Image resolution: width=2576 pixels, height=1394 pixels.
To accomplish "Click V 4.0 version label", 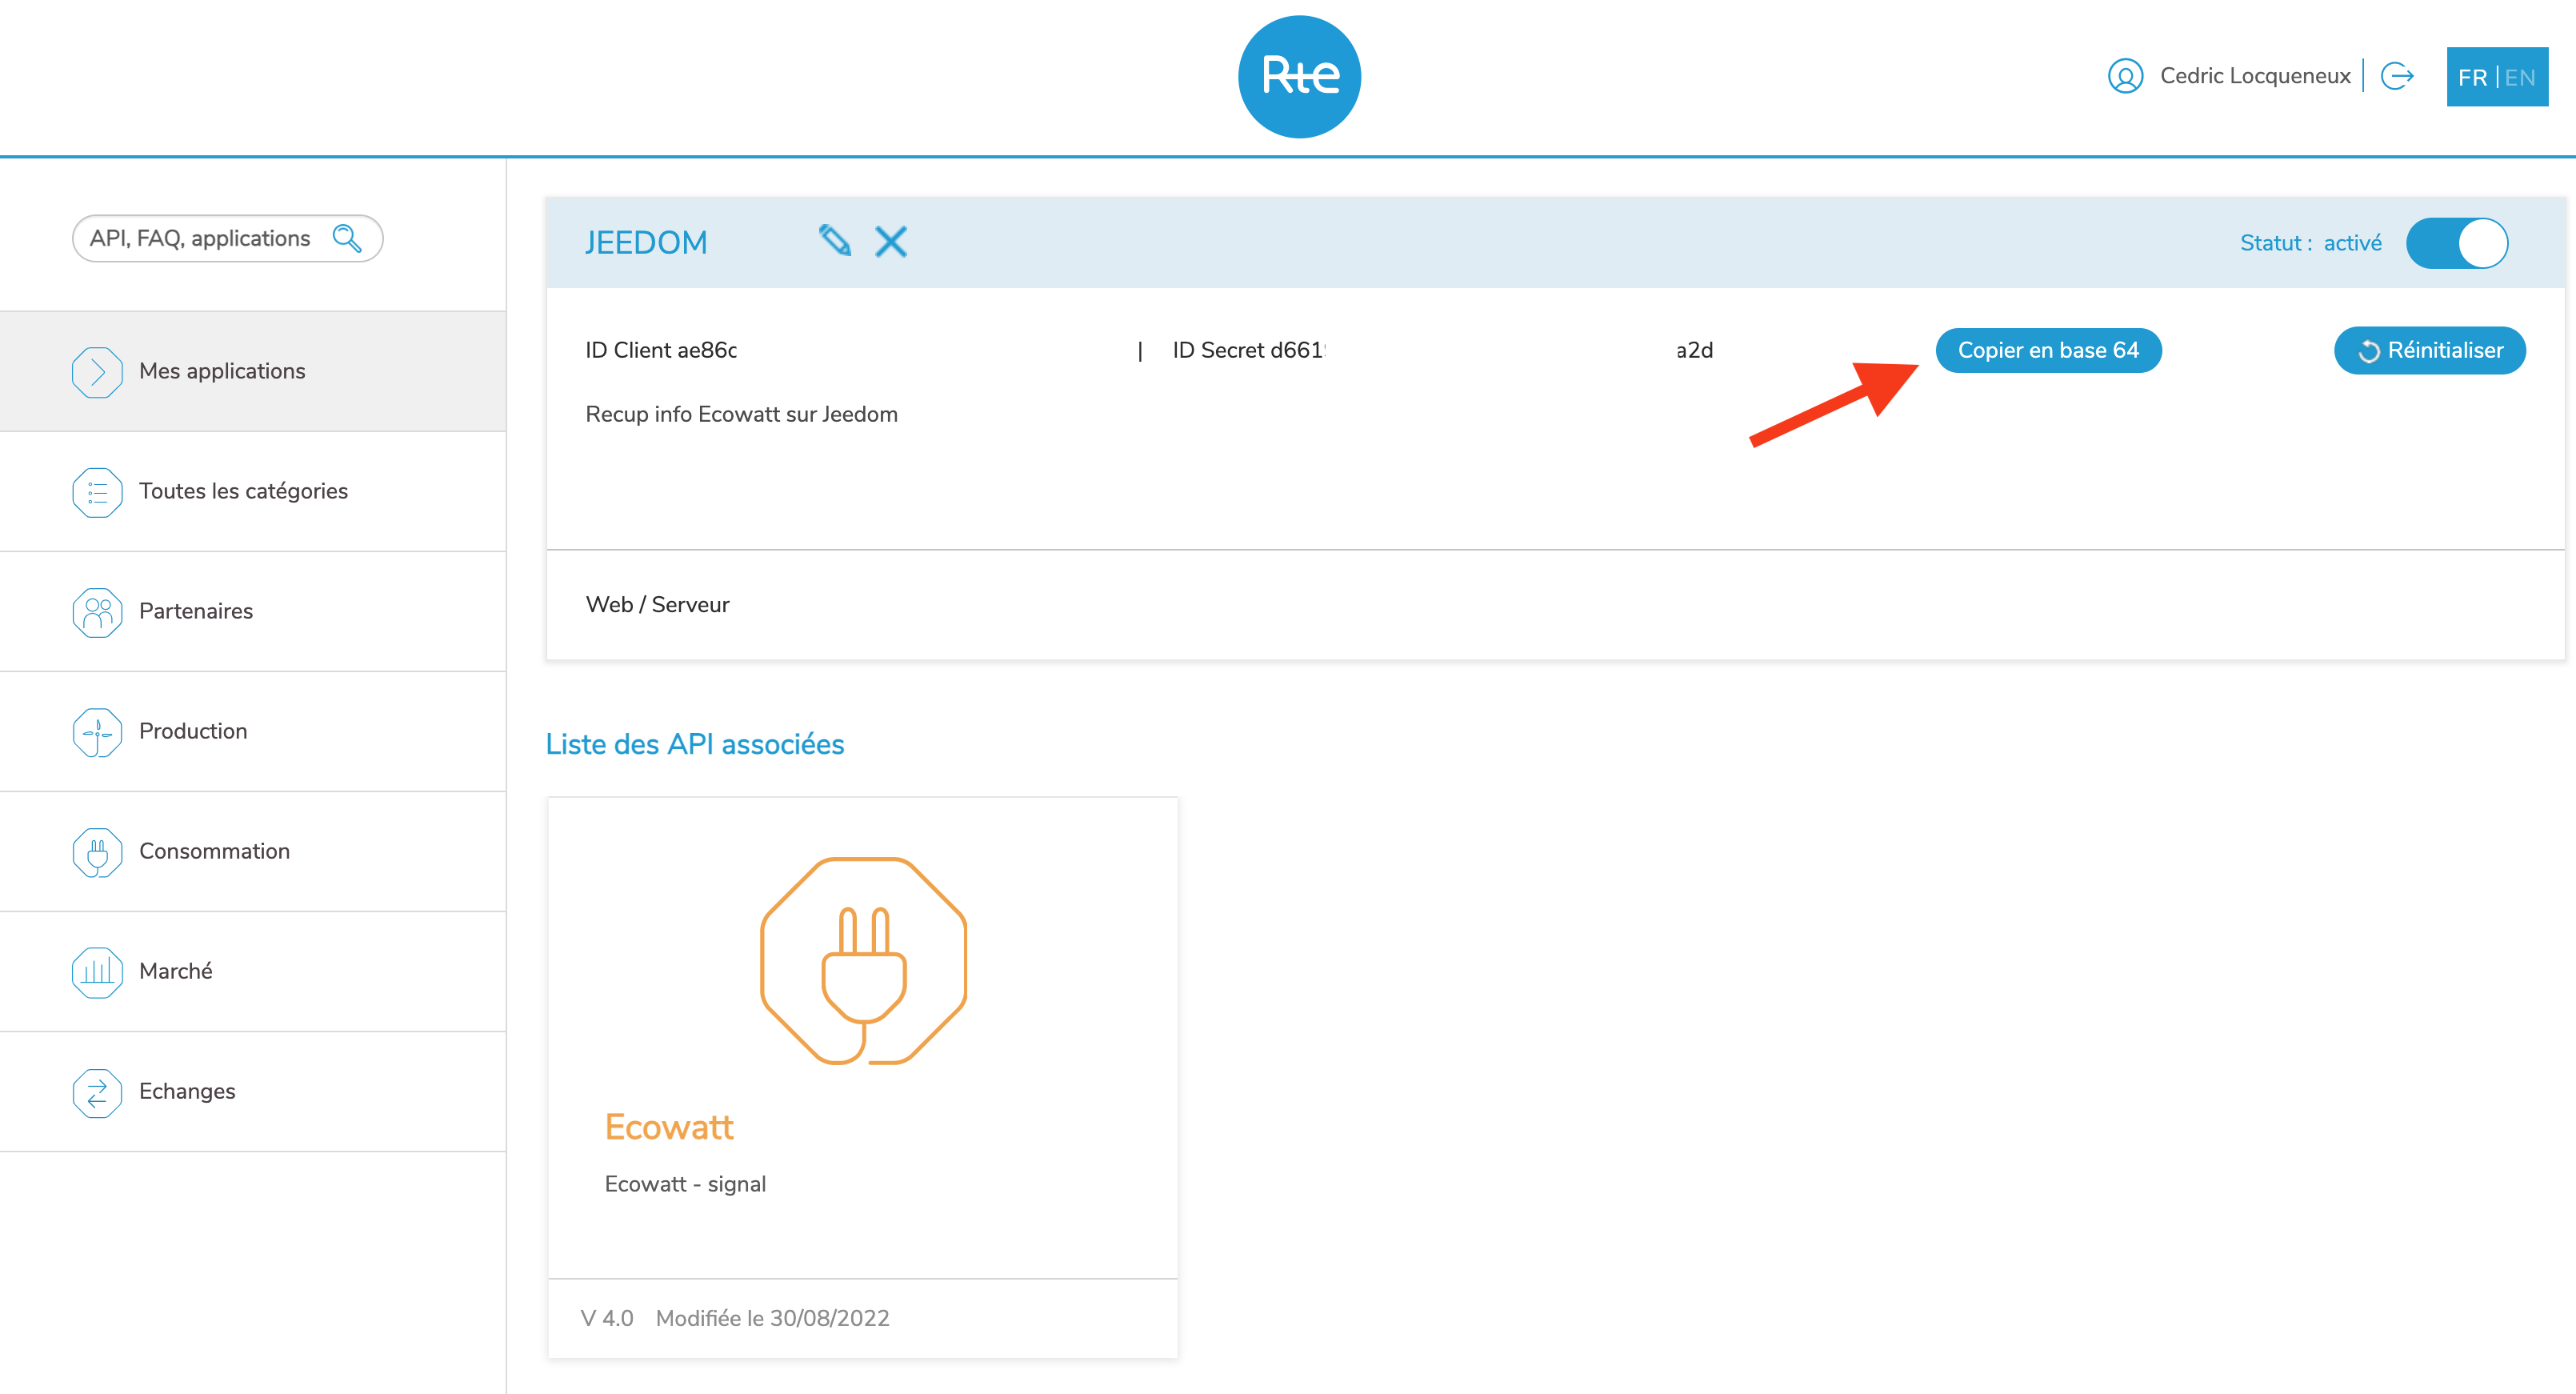I will point(606,1318).
